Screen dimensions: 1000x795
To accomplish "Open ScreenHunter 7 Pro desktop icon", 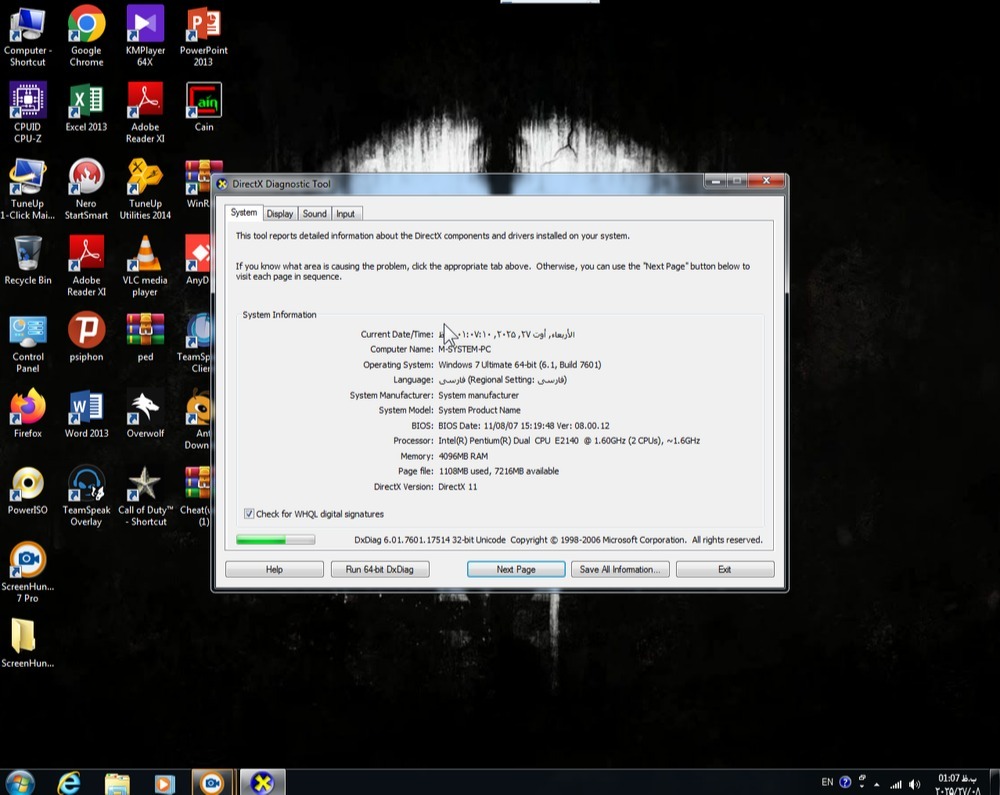I will [x=27, y=572].
